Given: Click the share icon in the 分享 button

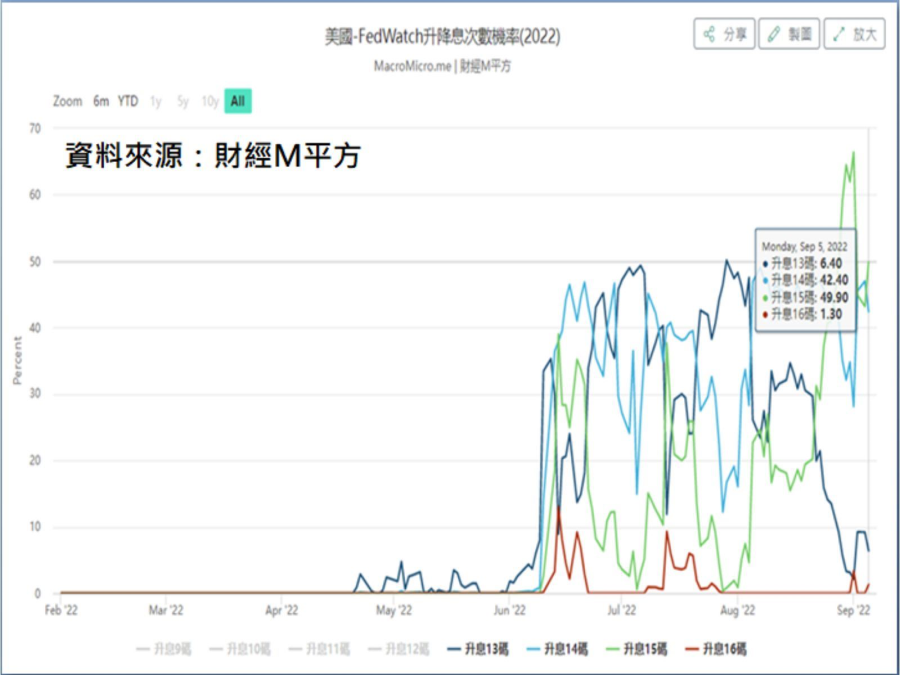Looking at the screenshot, I should (709, 34).
